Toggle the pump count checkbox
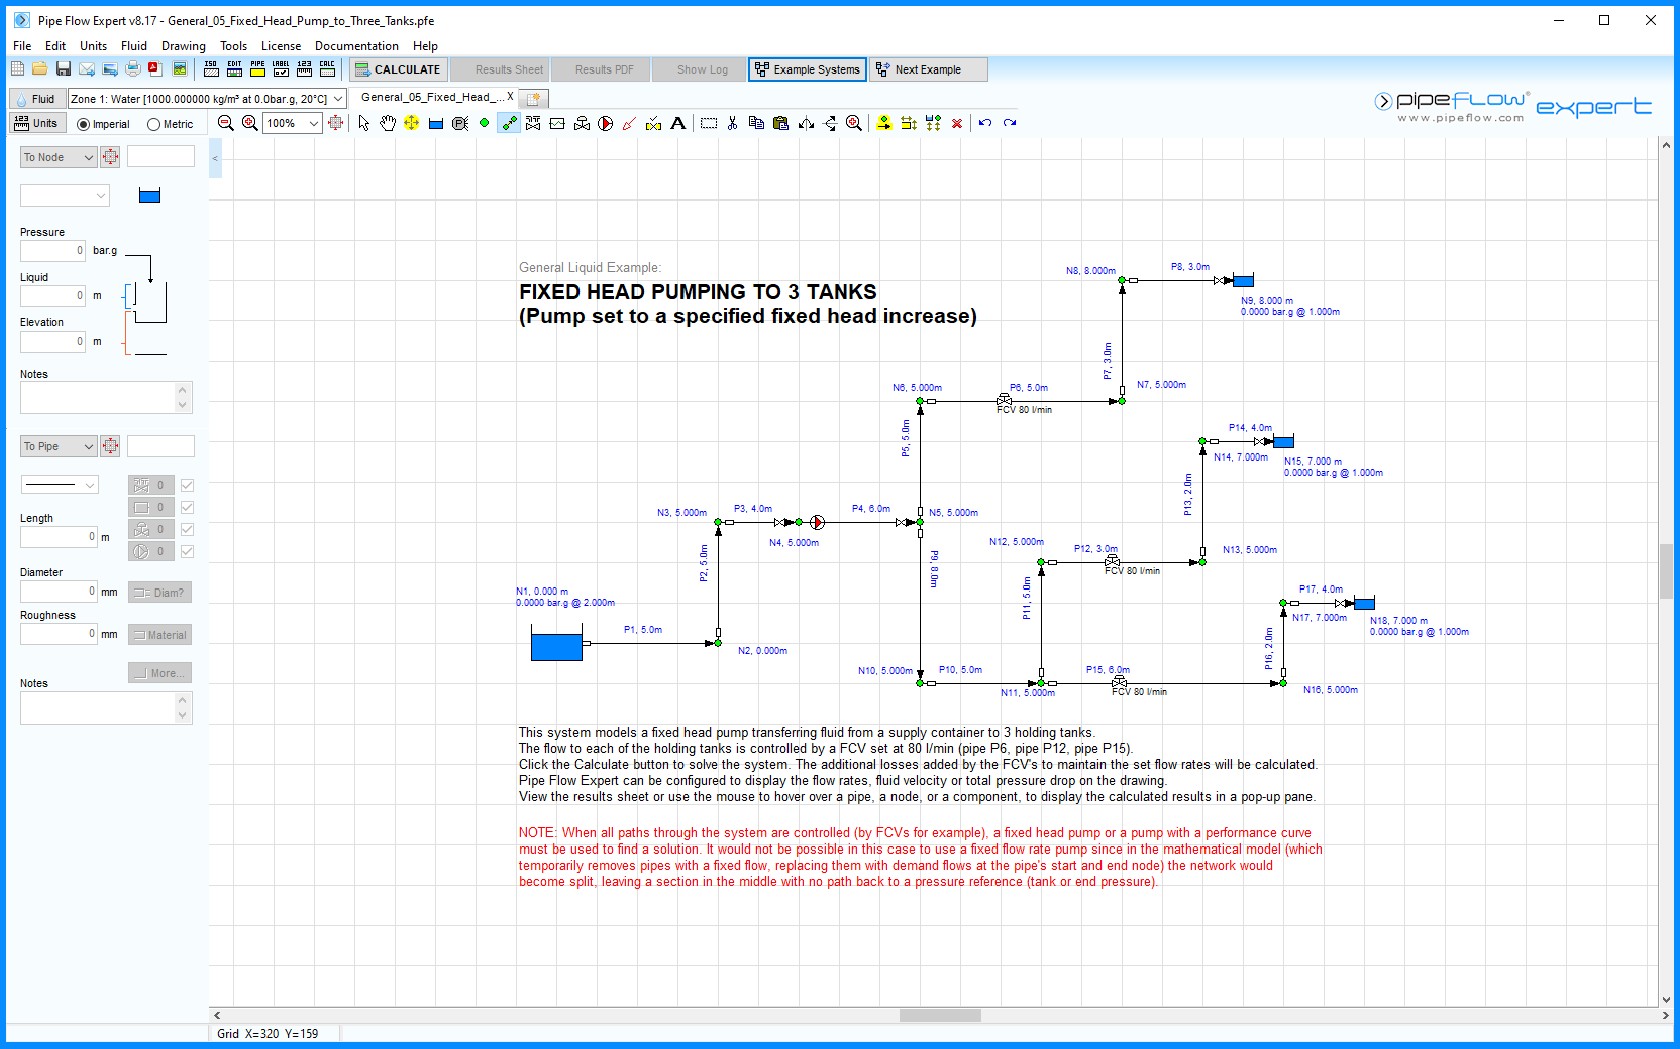The height and width of the screenshot is (1049, 1680). [187, 551]
